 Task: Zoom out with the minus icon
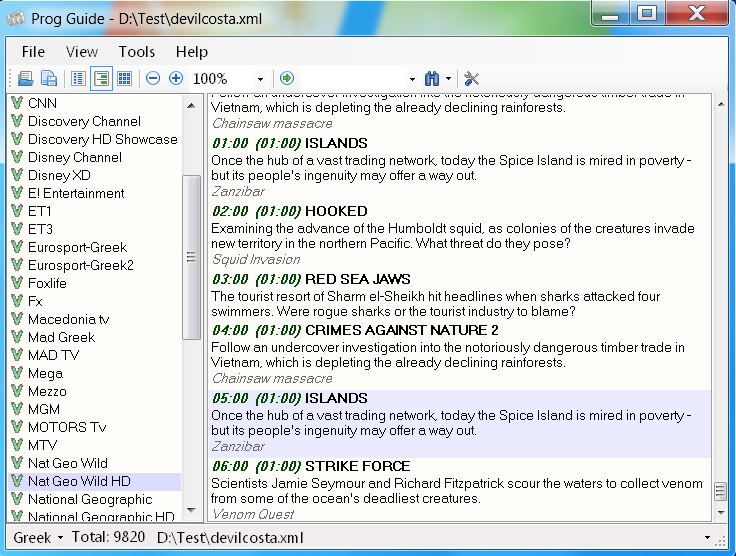coord(153,78)
